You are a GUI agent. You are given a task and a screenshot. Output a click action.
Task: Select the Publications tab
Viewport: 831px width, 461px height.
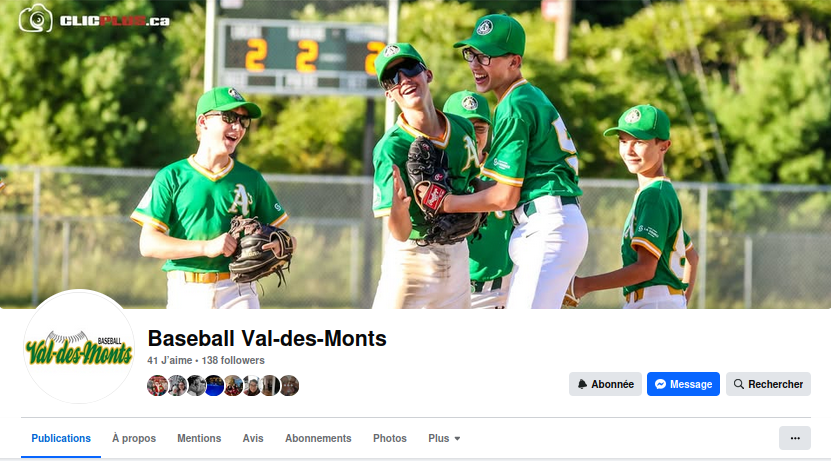[x=61, y=438]
